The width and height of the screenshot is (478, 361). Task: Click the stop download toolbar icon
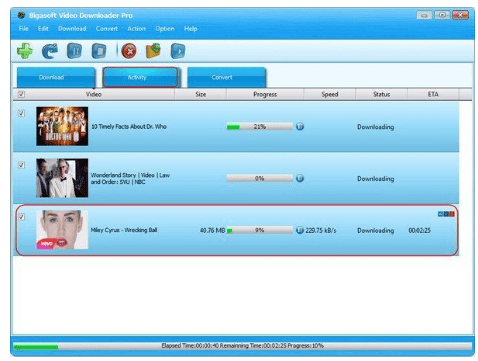pyautogui.click(x=99, y=51)
